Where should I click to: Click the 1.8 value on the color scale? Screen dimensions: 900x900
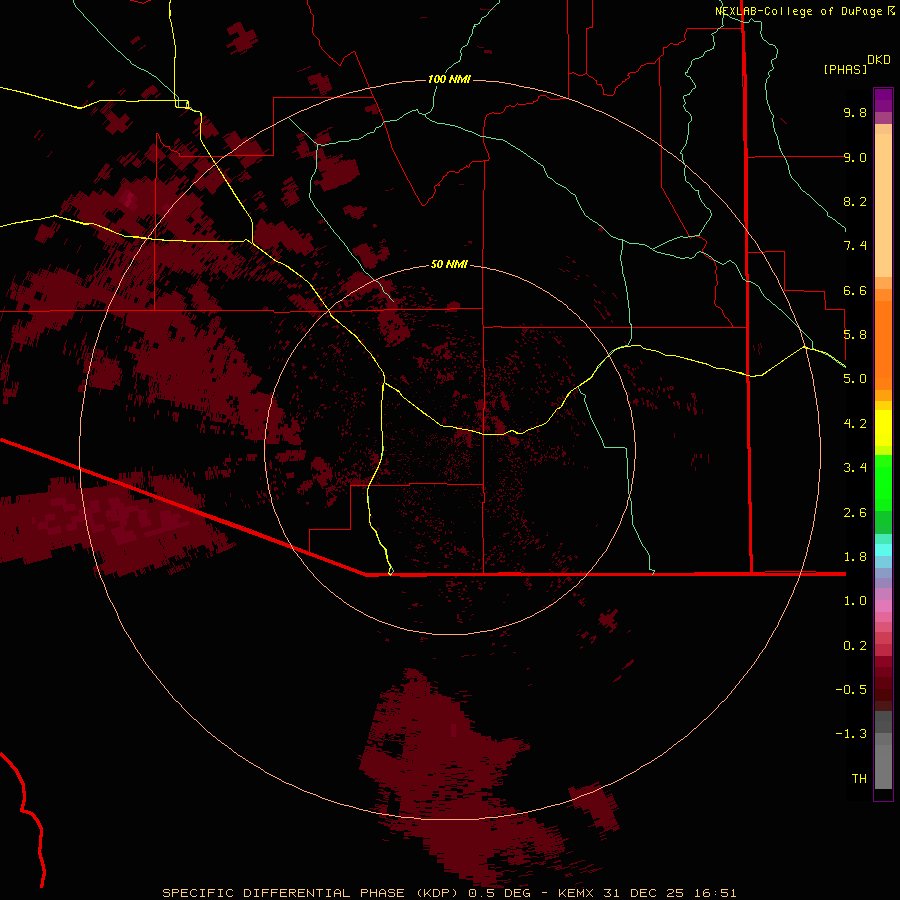[855, 557]
